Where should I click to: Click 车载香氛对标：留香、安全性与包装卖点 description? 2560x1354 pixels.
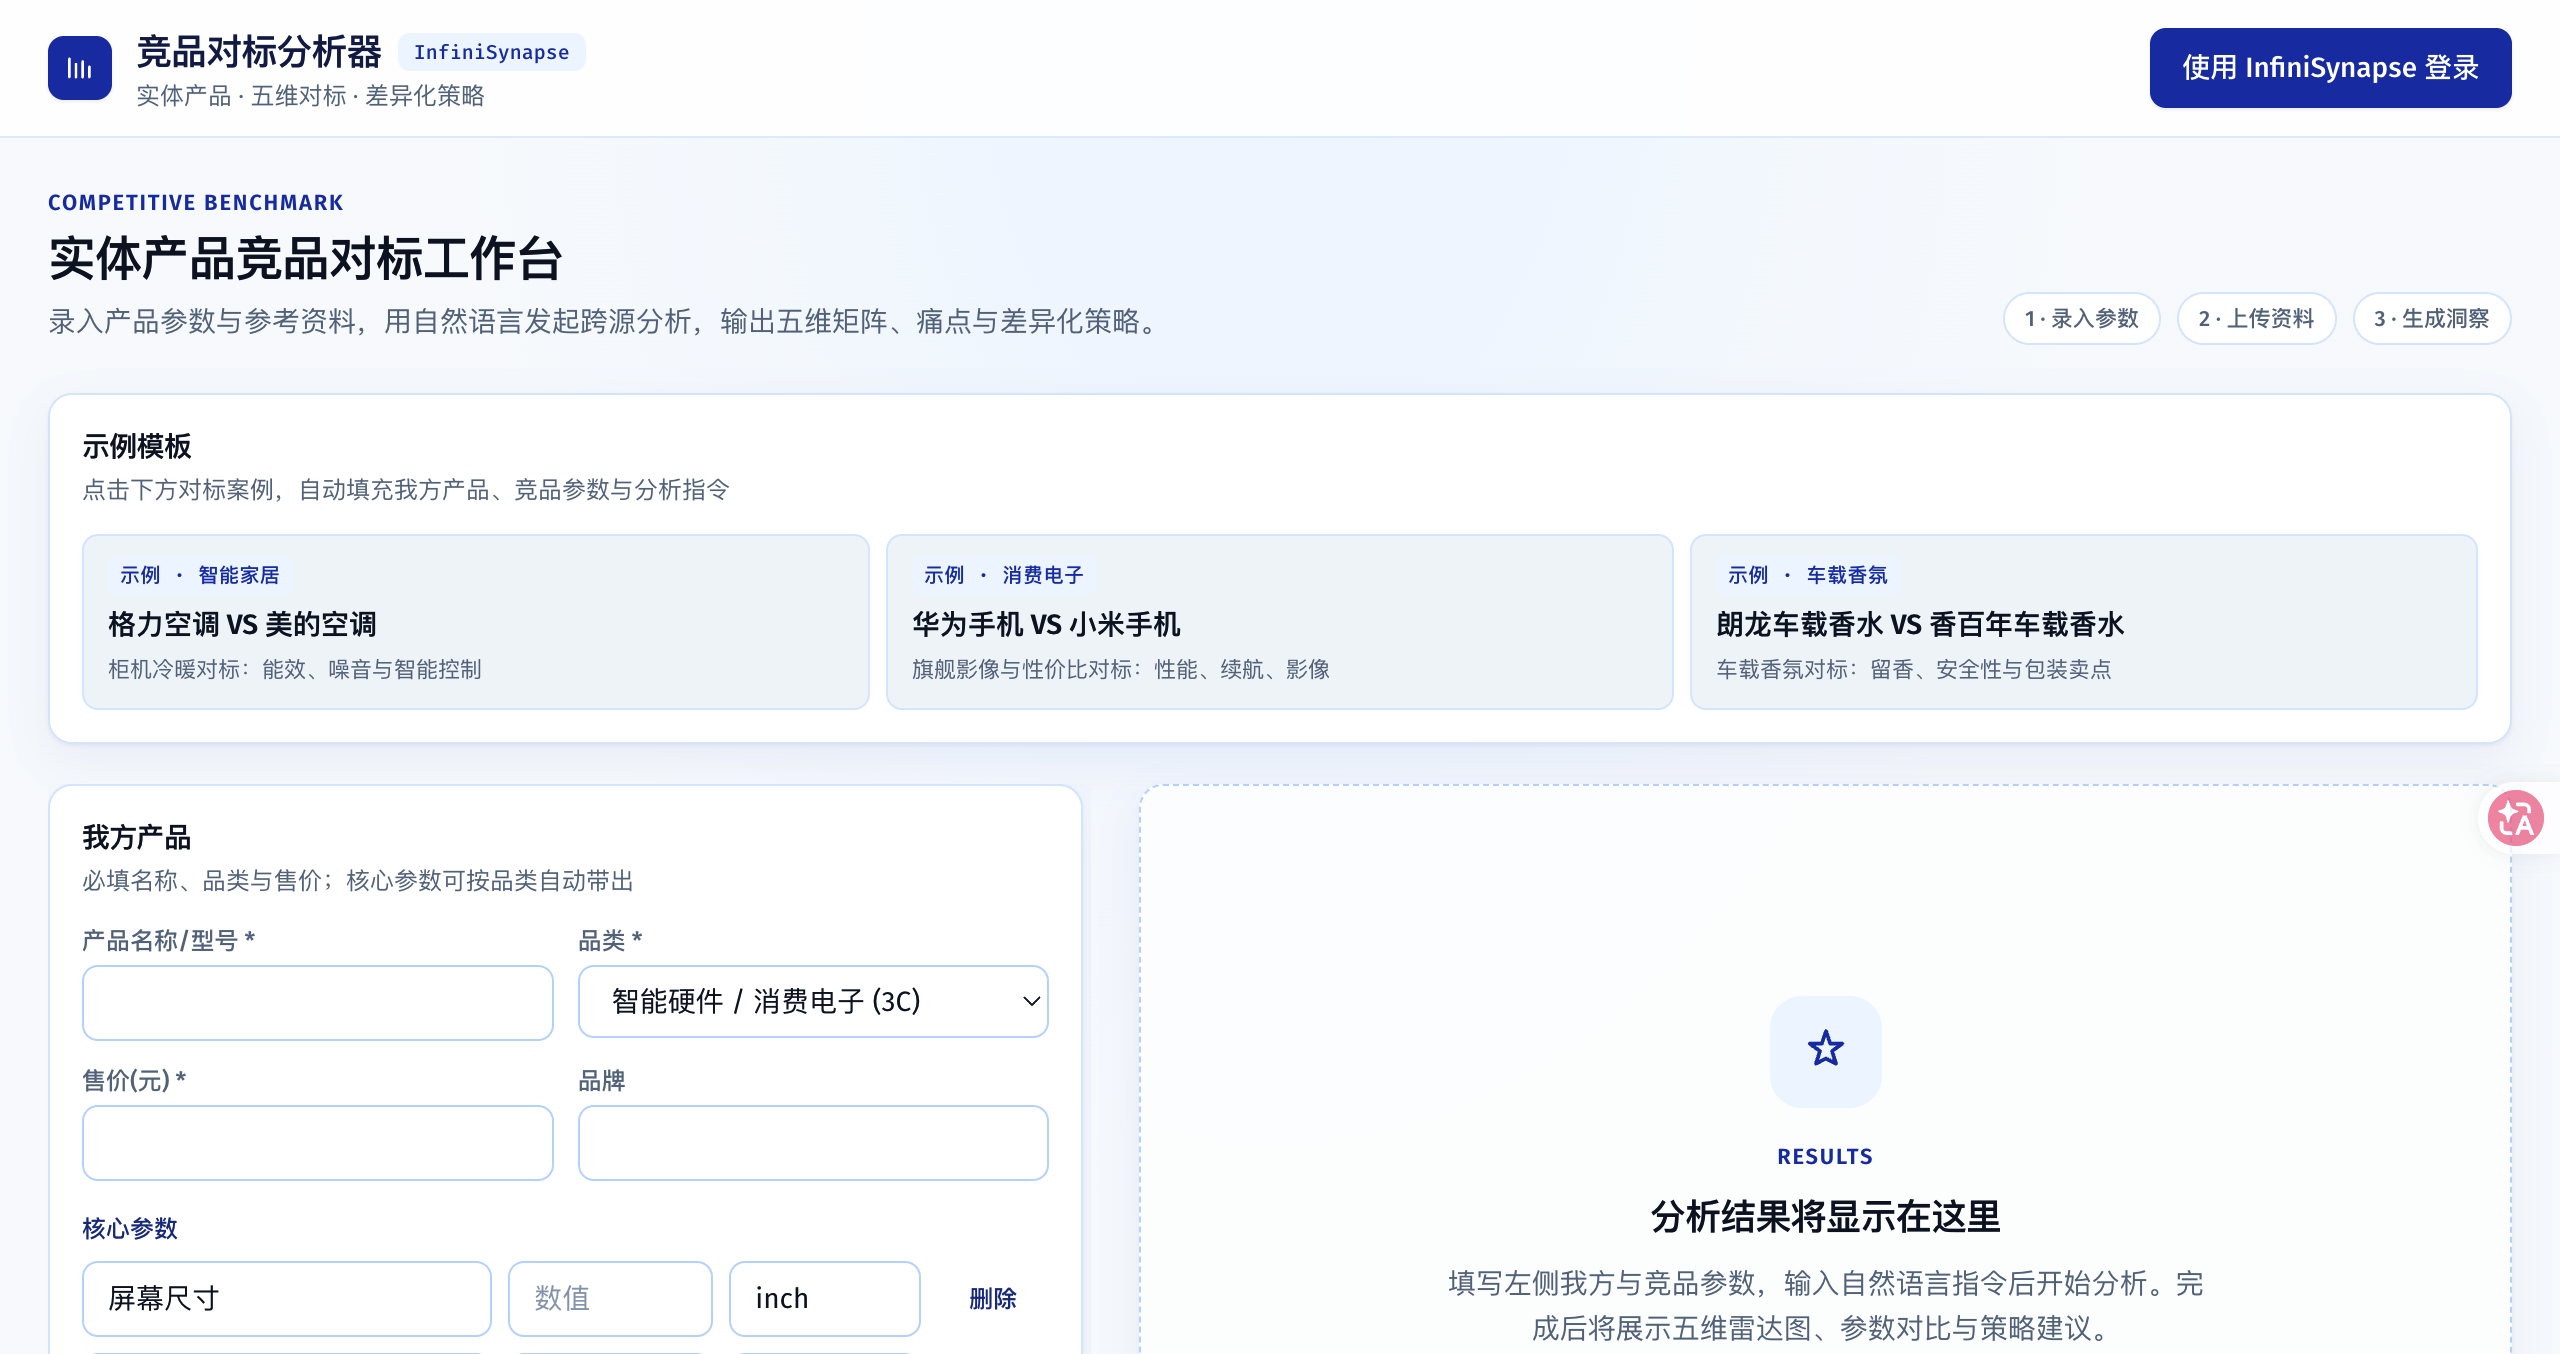1914,669
